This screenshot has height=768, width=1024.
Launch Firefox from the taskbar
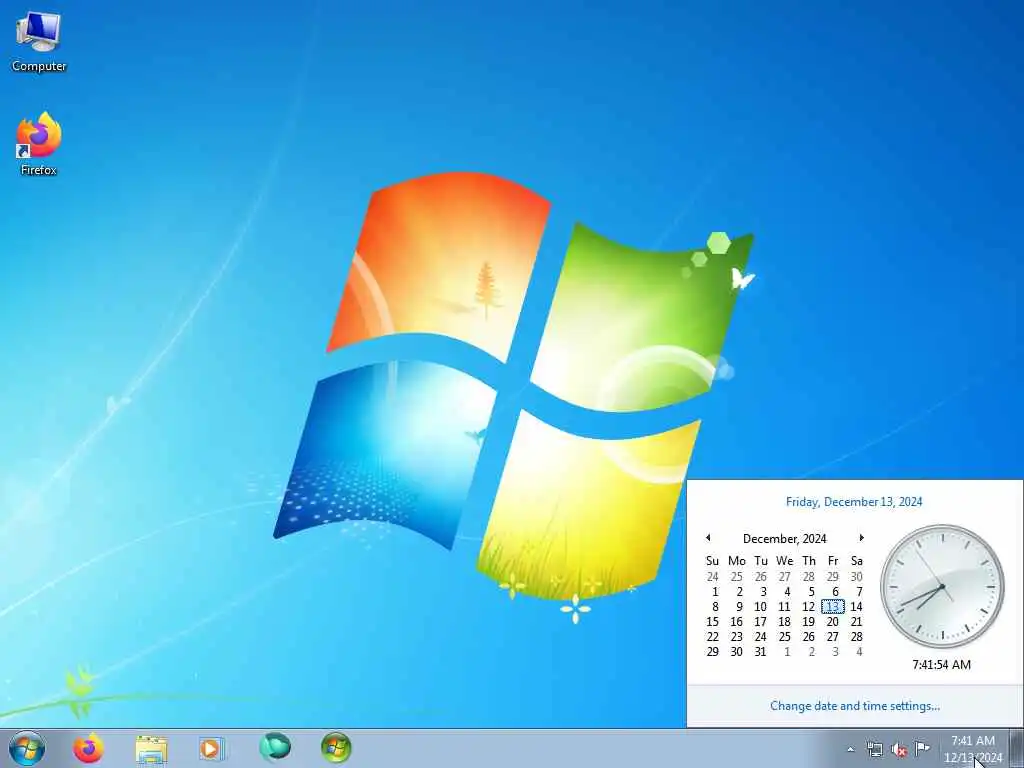(88, 748)
